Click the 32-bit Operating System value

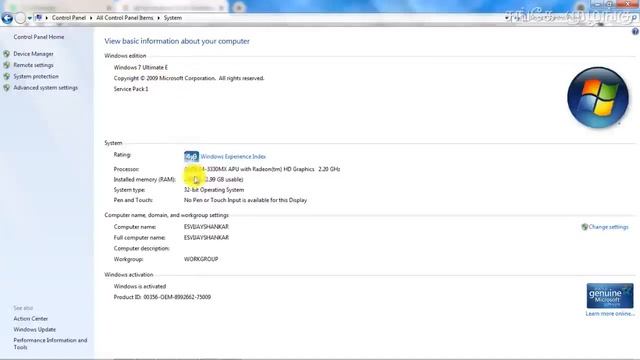coord(214,190)
